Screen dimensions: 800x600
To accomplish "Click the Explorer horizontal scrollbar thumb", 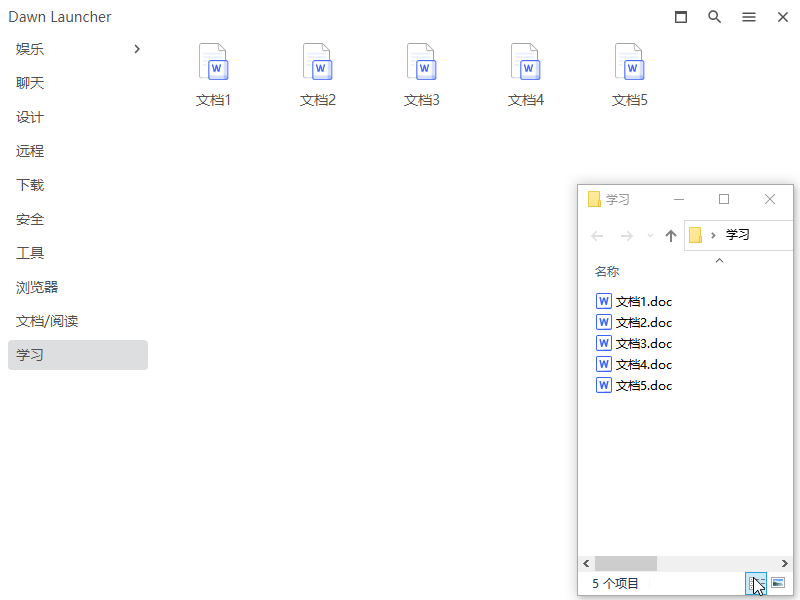I will 625,564.
